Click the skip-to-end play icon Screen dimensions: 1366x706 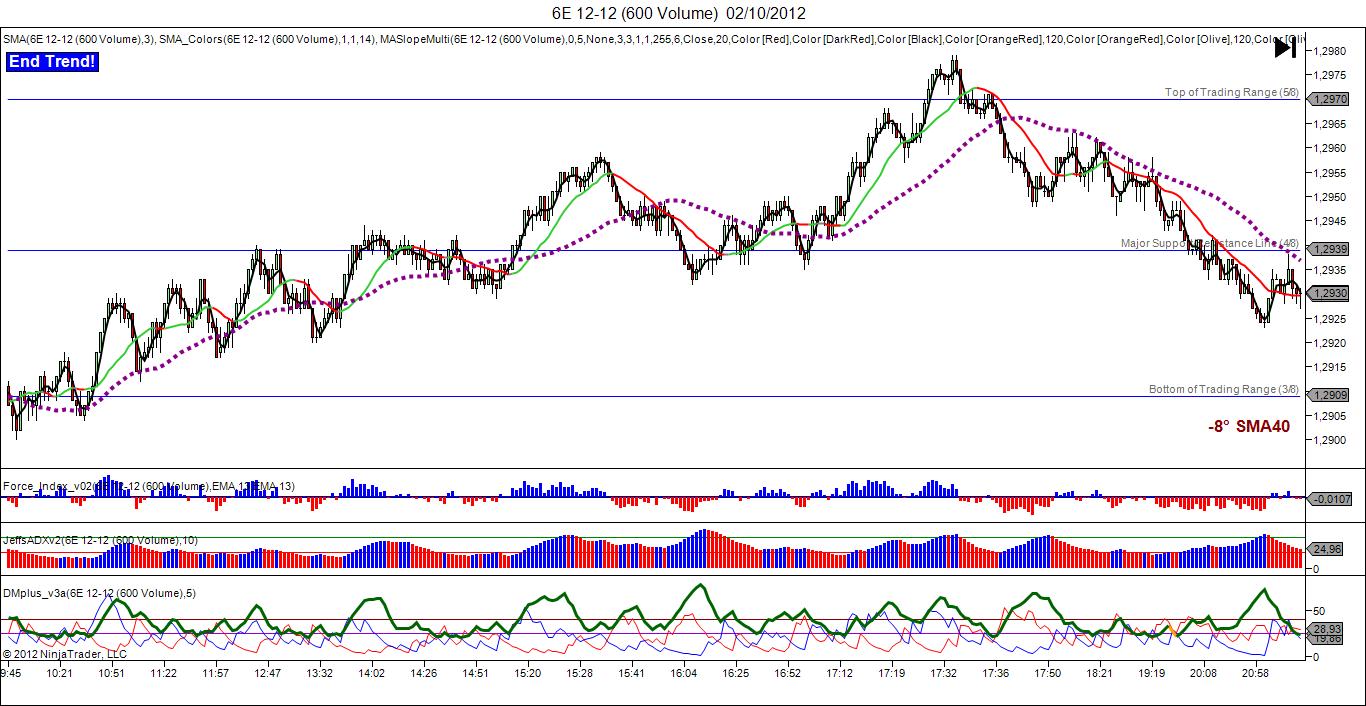(x=1285, y=48)
